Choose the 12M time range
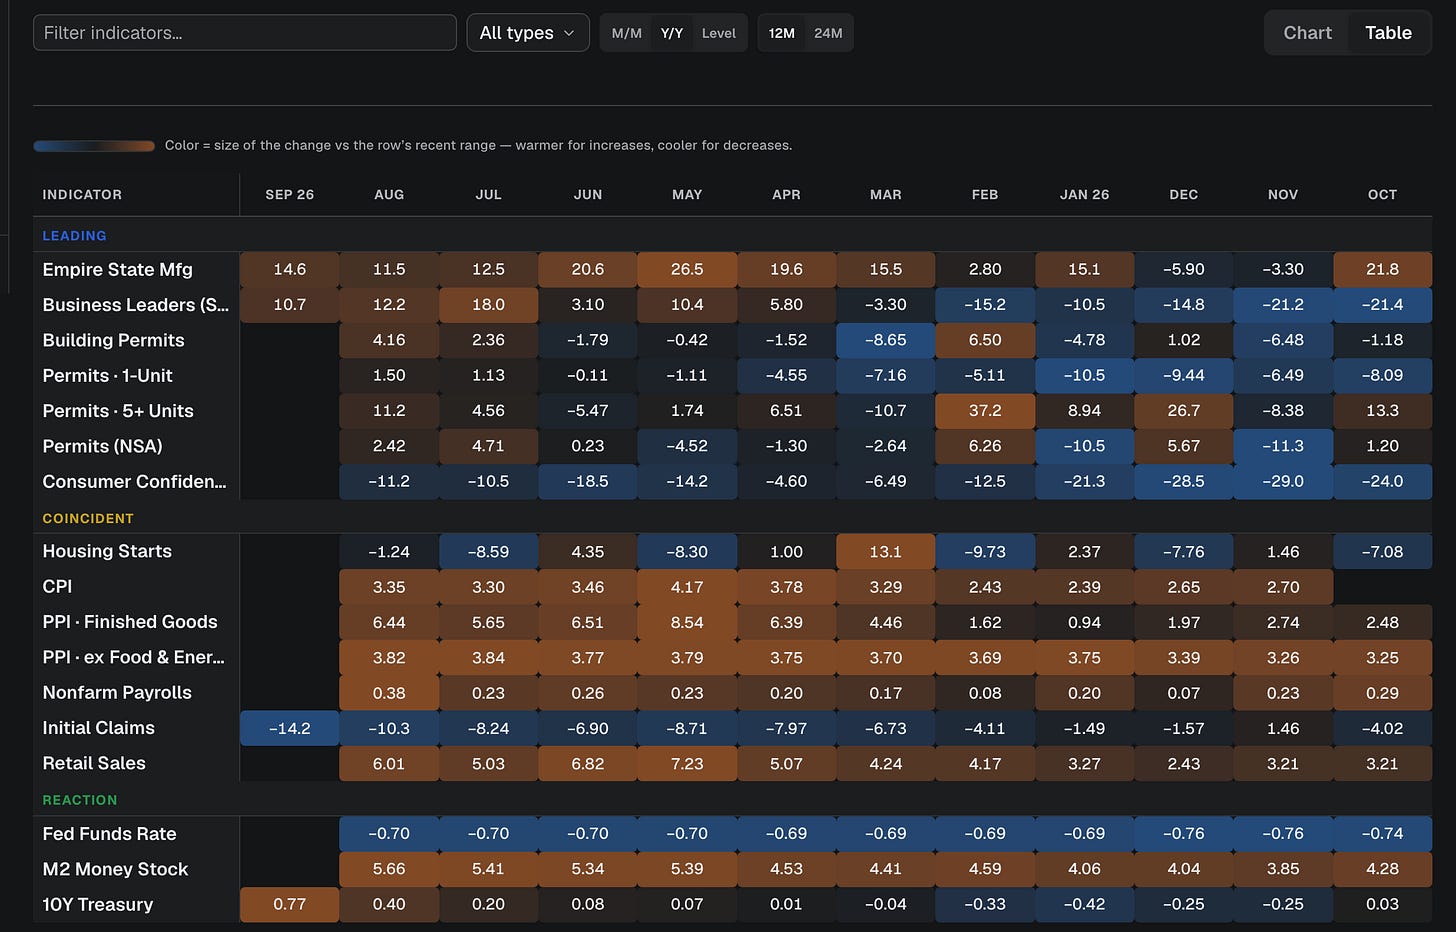 coord(782,33)
